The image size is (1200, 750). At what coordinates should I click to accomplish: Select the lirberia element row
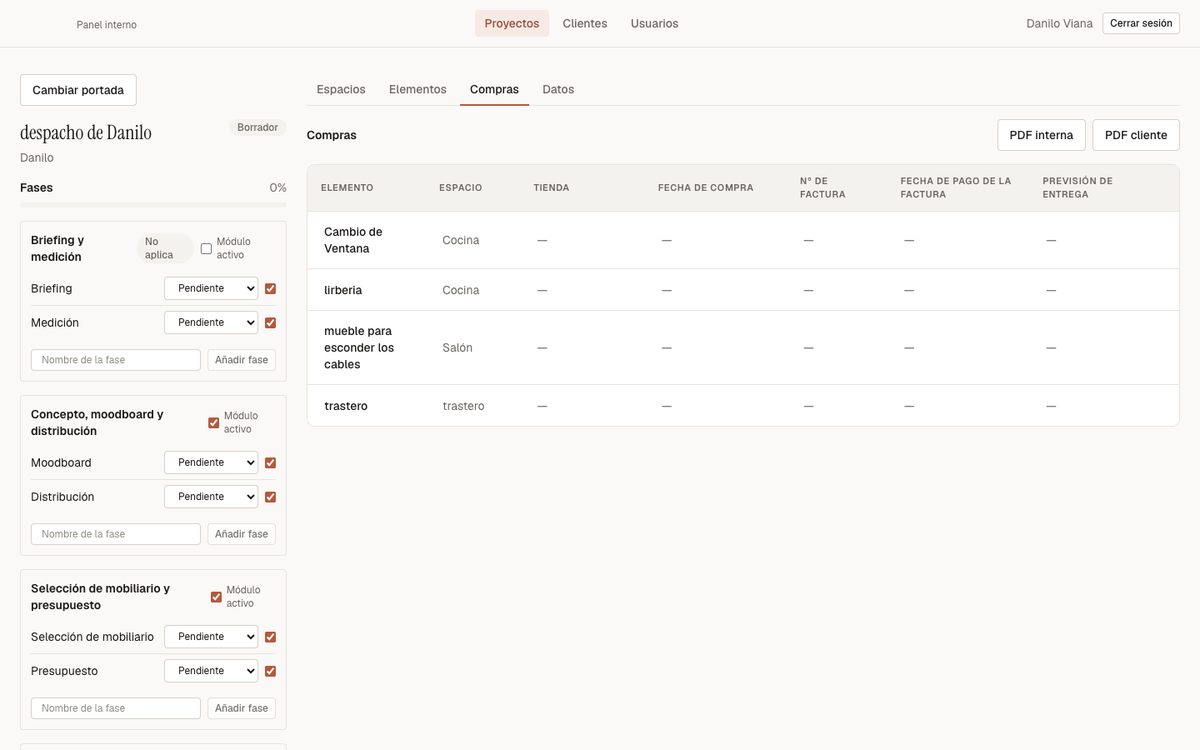(743, 290)
